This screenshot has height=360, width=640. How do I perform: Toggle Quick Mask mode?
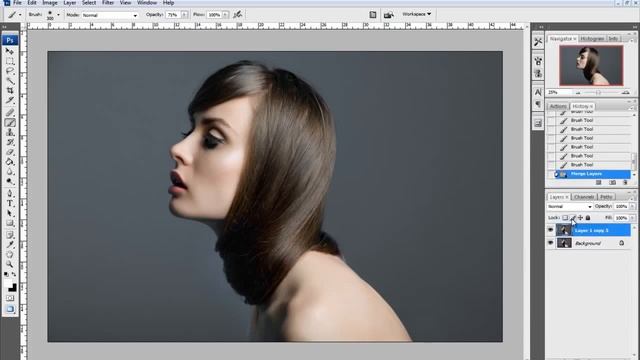point(10,298)
